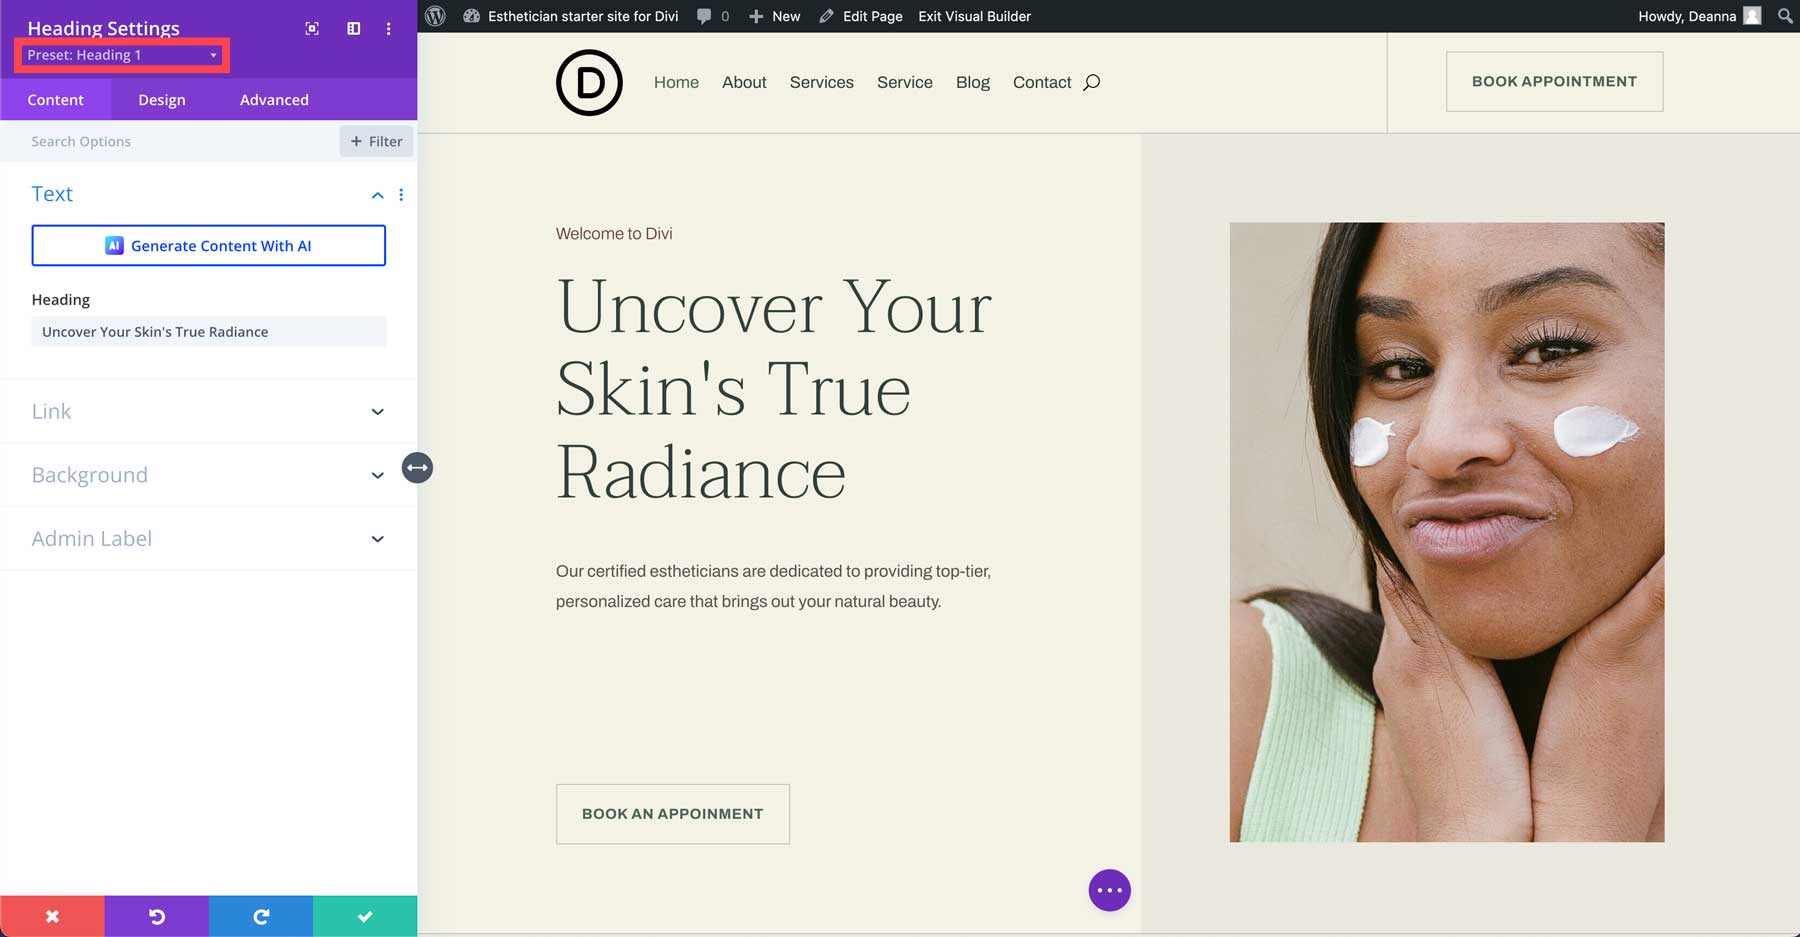1800x937 pixels.
Task: Snap settings panel to side with split-view icon
Action: [352, 28]
